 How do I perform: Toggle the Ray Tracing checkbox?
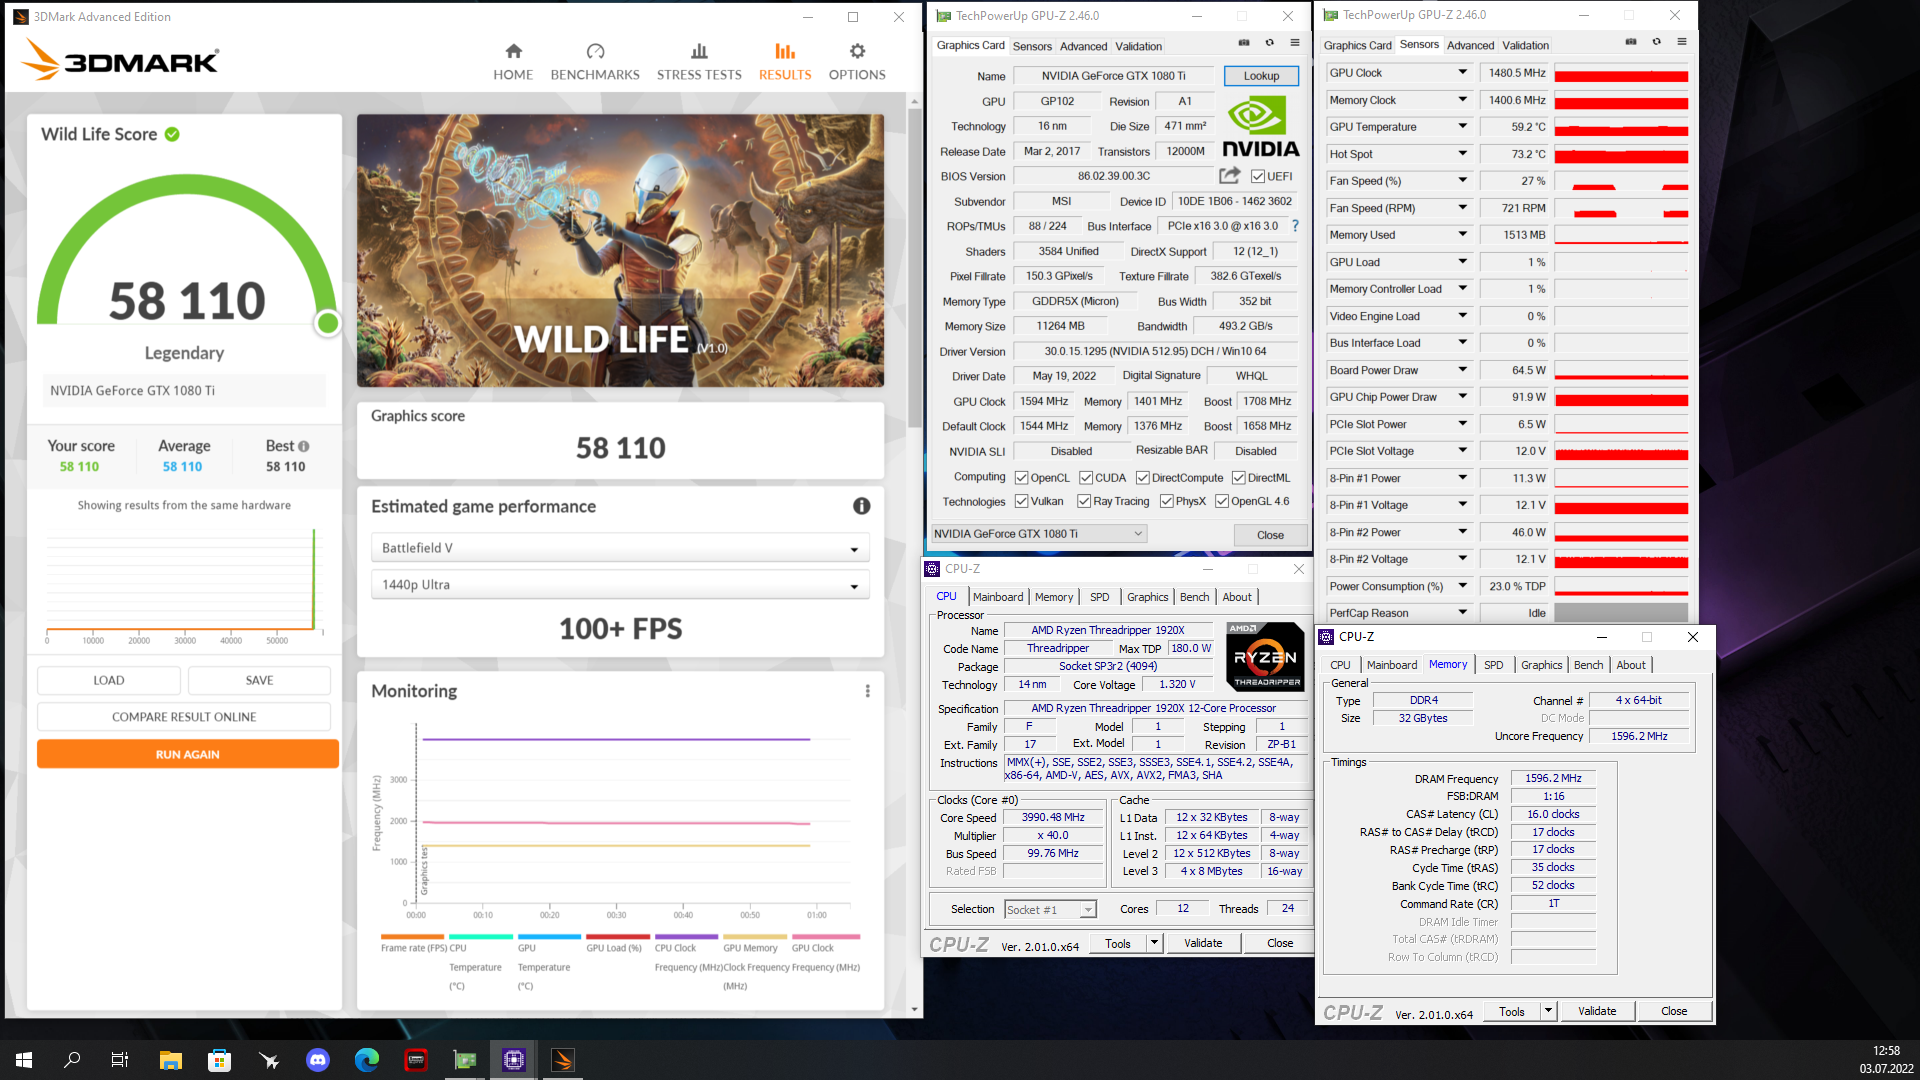tap(1084, 501)
